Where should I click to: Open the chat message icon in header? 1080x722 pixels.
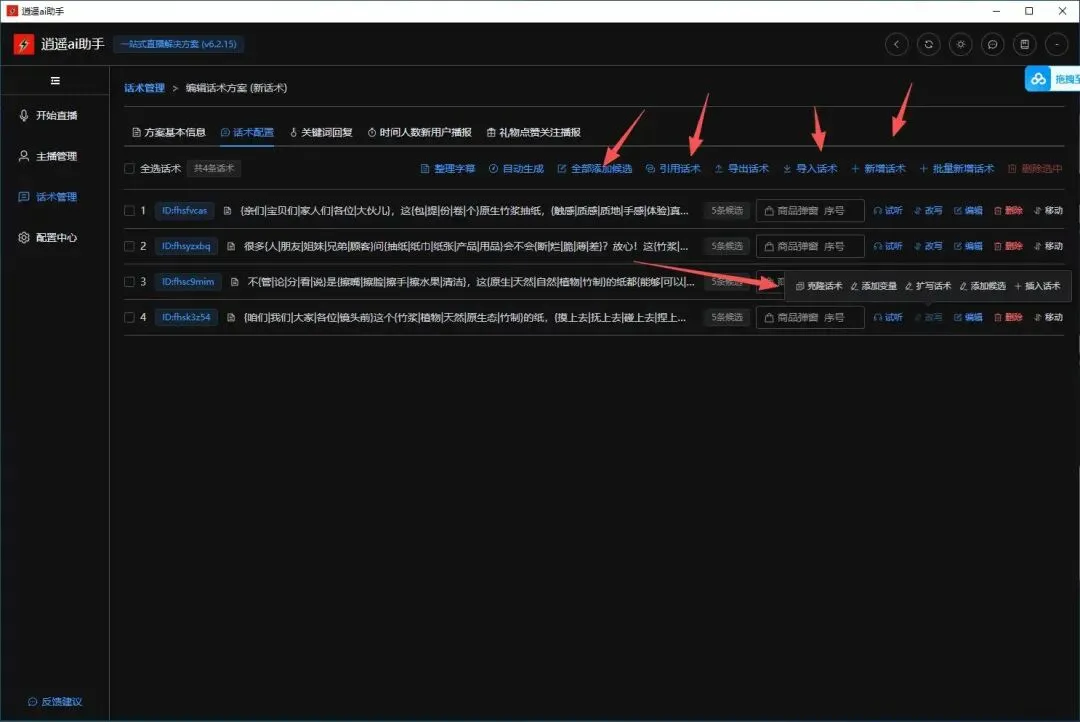(993, 44)
